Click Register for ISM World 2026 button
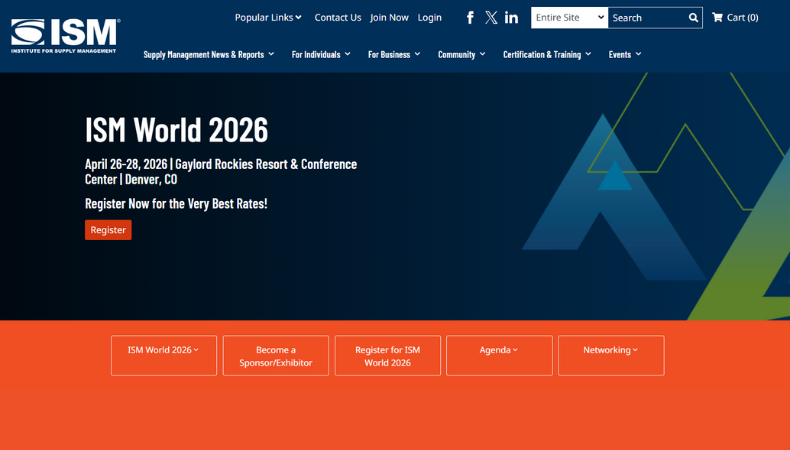The image size is (790, 450). (387, 355)
